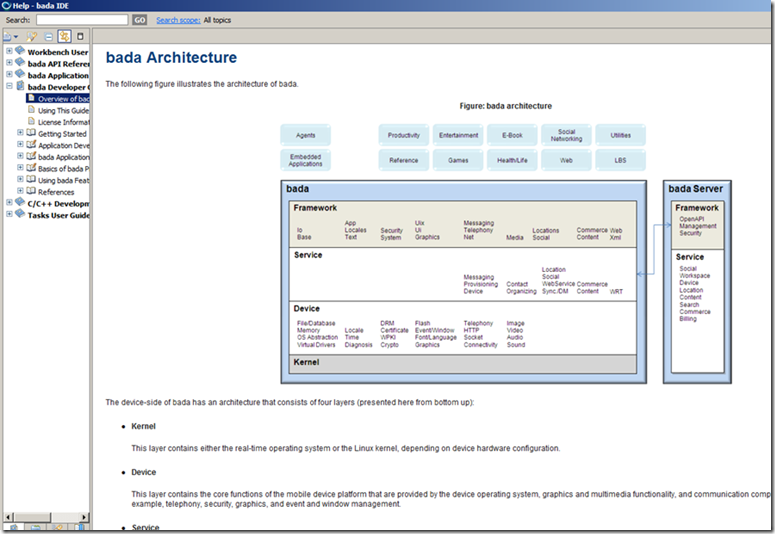The width and height of the screenshot is (775, 534).
Task: Open Overview of bada topic
Action: click(63, 99)
